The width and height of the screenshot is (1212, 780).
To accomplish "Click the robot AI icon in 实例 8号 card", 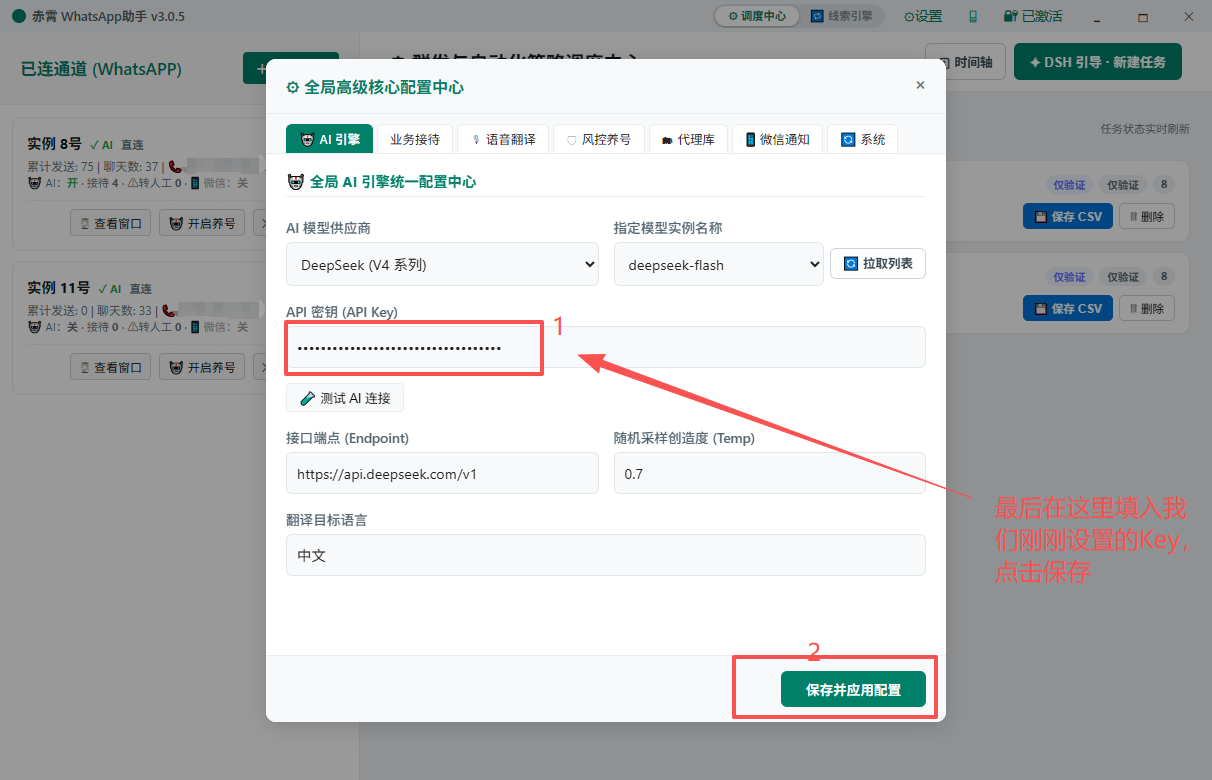I will coord(34,183).
